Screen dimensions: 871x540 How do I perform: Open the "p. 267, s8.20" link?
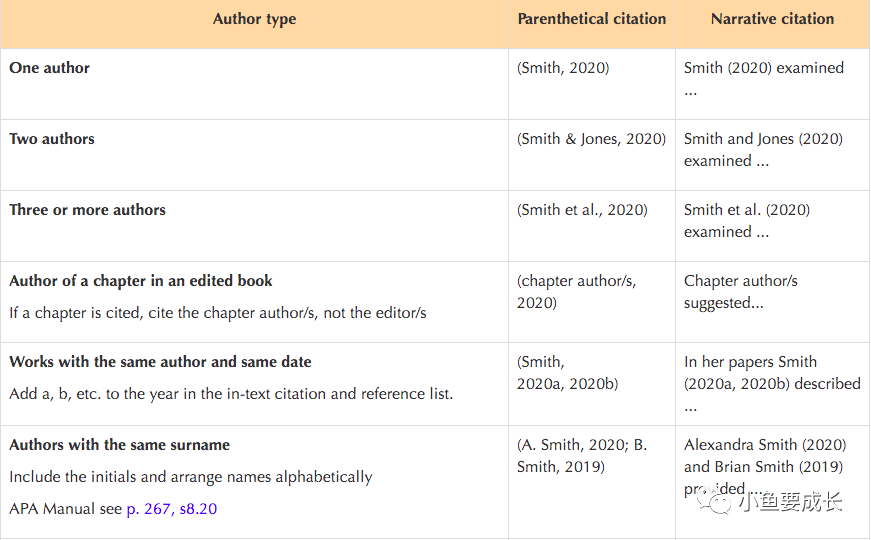pyautogui.click(x=171, y=509)
